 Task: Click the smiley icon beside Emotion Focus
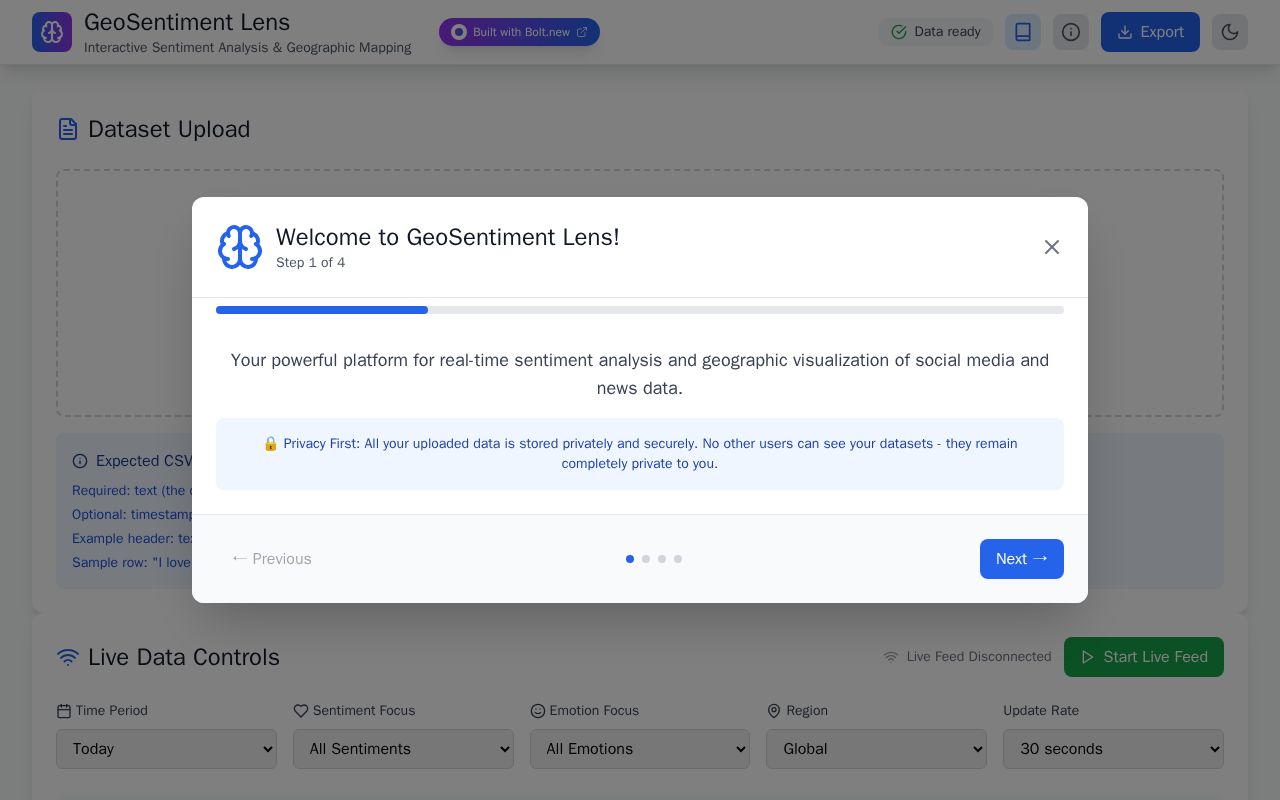[x=538, y=711]
